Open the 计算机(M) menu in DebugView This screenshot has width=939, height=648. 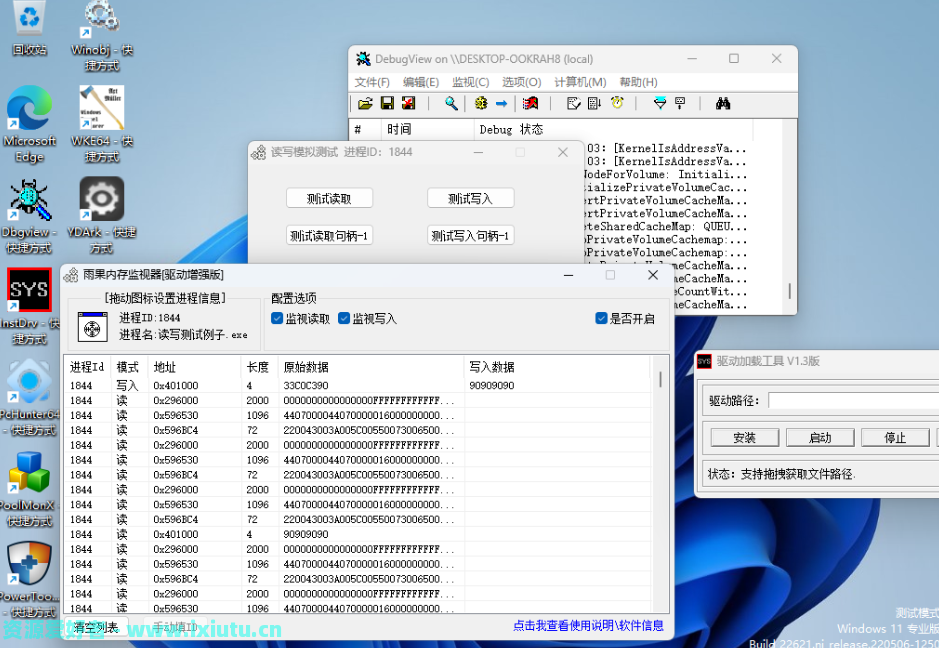tap(580, 82)
